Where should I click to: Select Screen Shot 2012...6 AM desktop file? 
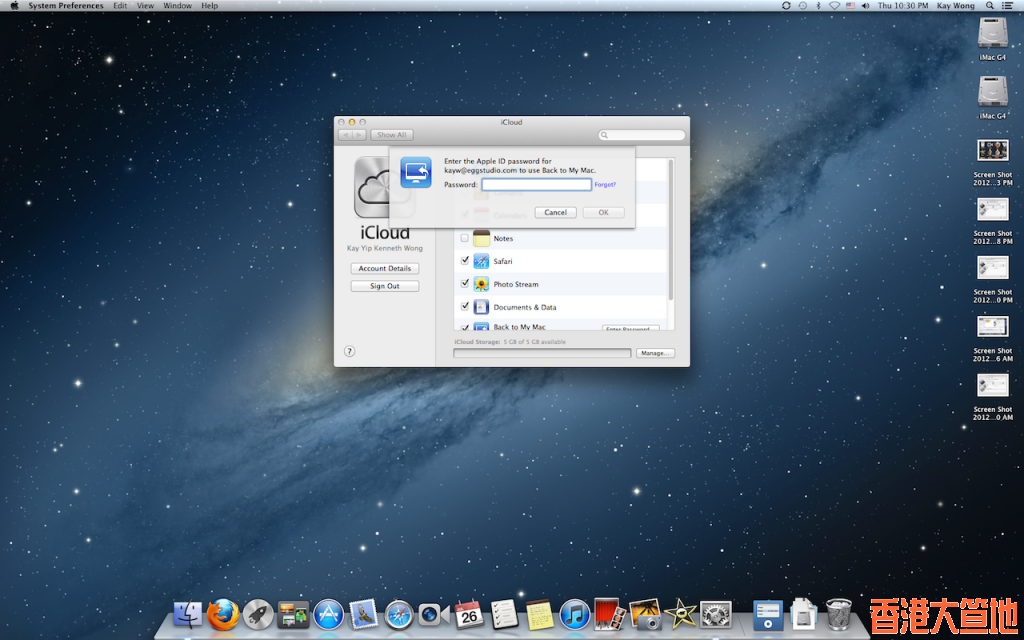[993, 338]
